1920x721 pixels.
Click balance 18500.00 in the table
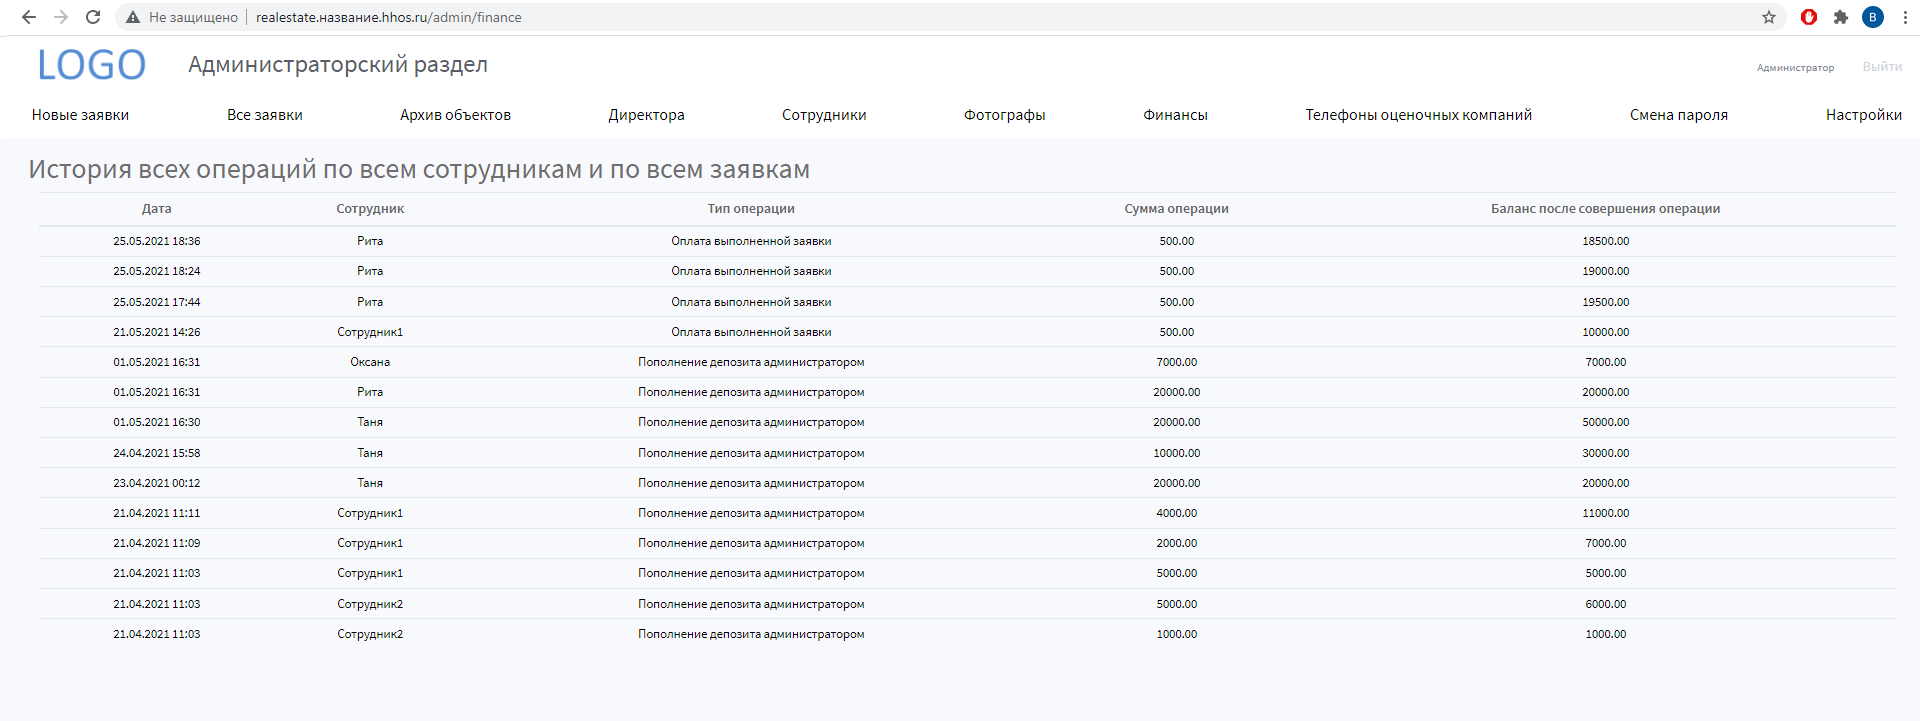(1606, 241)
